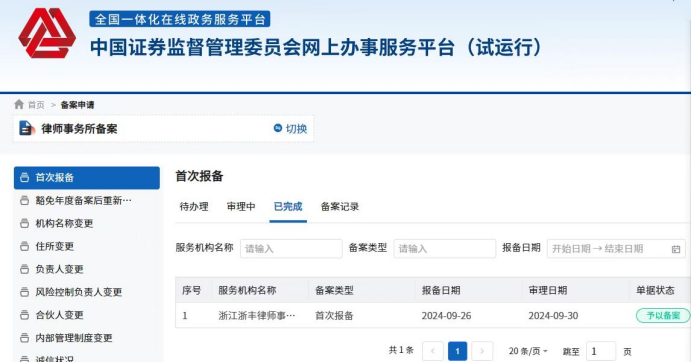The width and height of the screenshot is (692, 362).
Task: Click the 浙江浙丰律师事… table cell
Action: [x=257, y=316]
